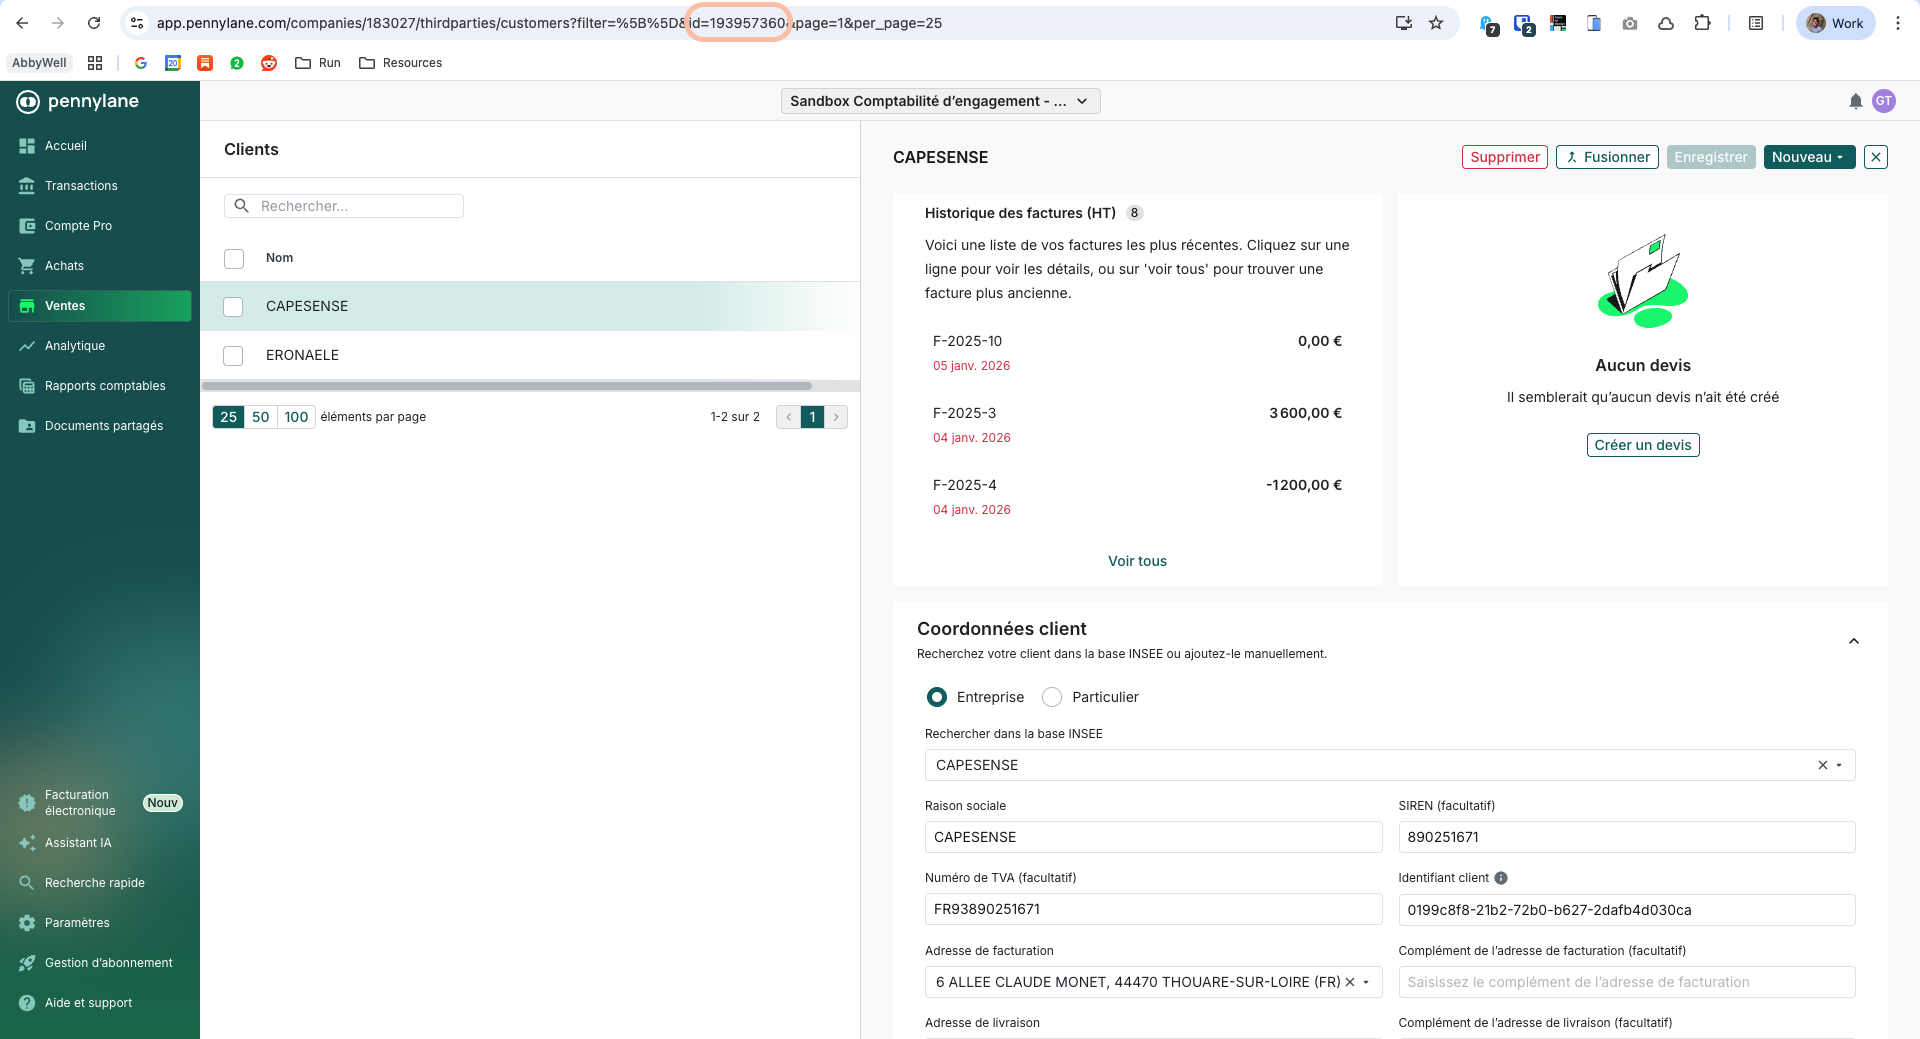Expand the Nouveau dropdown button

coord(1808,157)
